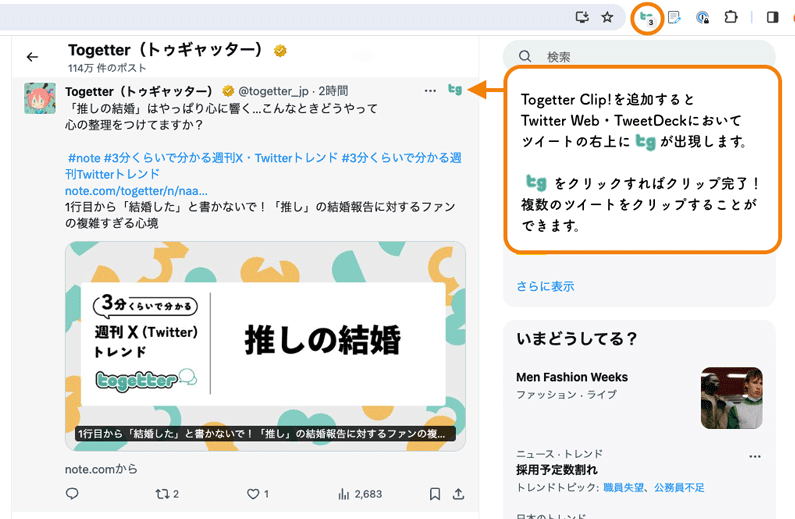Expand list with さらに表示 link
The height and width of the screenshot is (519, 795).
pyautogui.click(x=545, y=286)
